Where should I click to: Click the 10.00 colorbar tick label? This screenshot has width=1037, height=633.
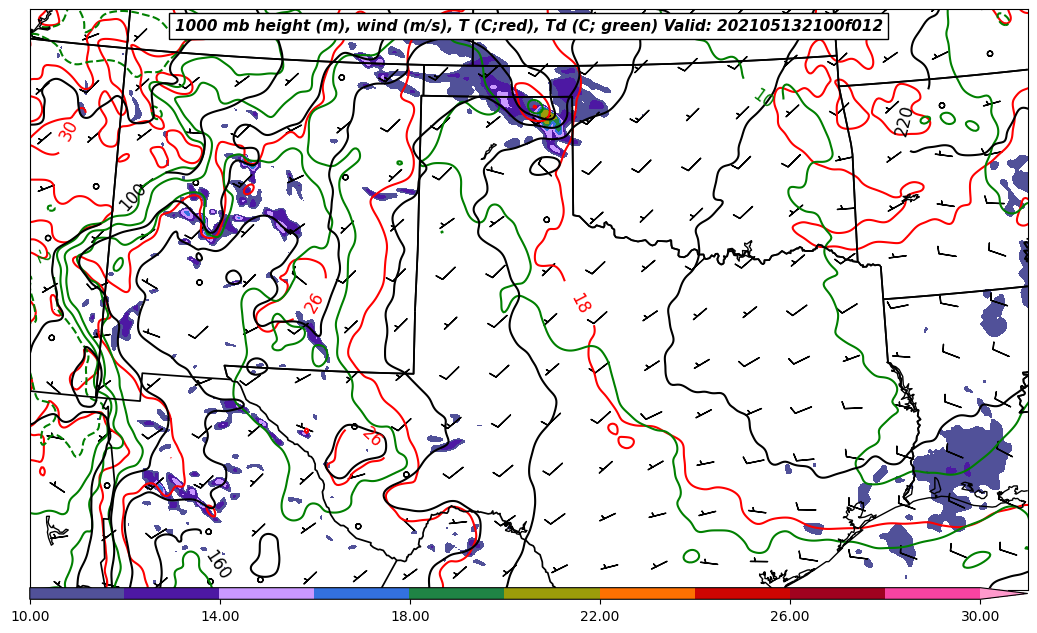pos(30,616)
